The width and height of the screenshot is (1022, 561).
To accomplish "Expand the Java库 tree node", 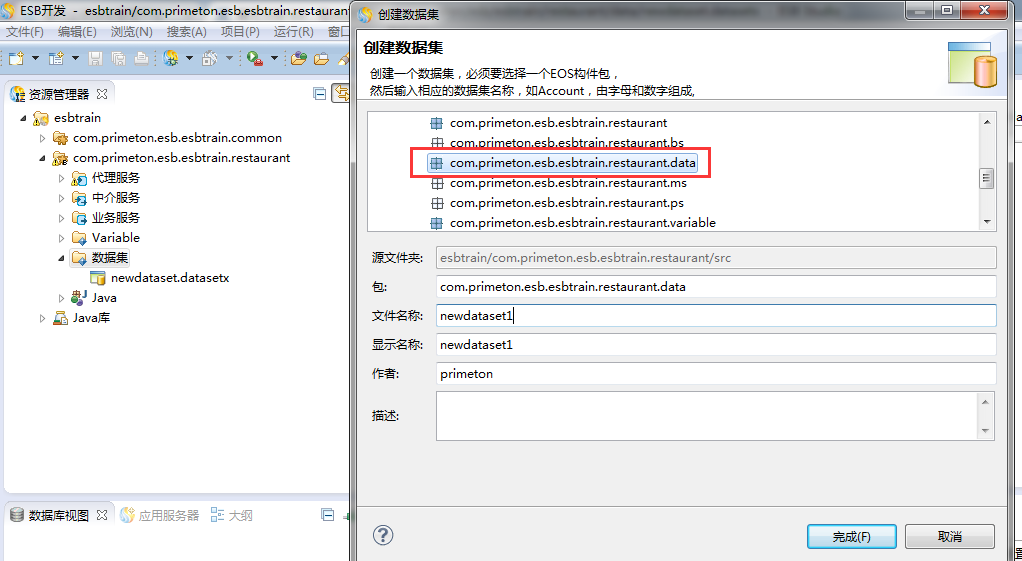I will click(x=42, y=318).
